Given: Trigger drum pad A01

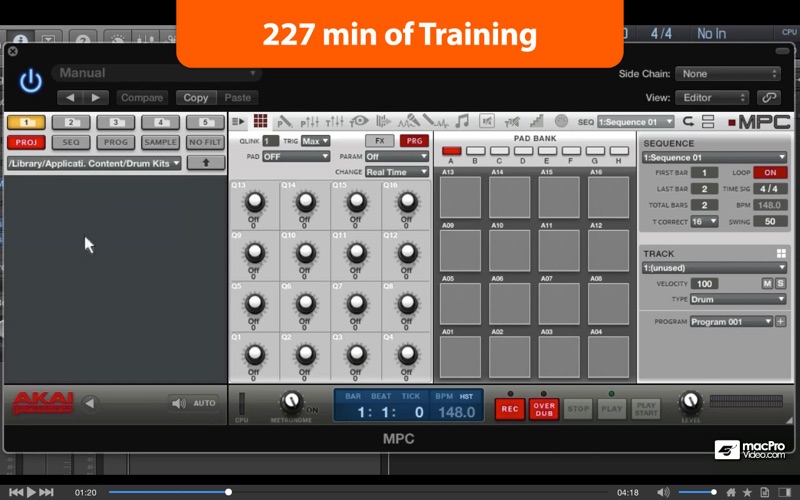Looking at the screenshot, I should (460, 357).
